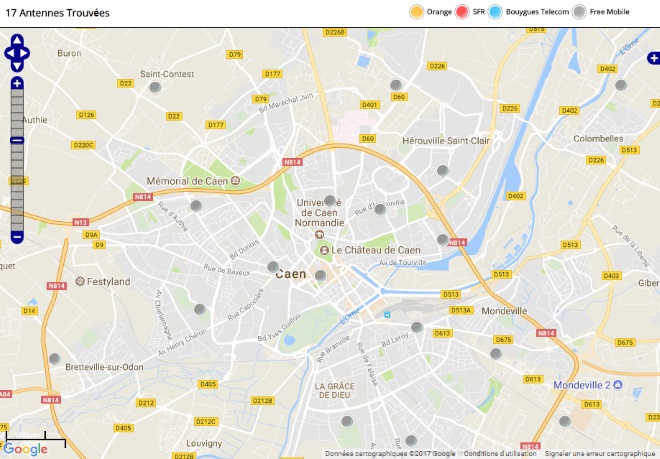Open the Conditions d'utilisation link

(500, 454)
